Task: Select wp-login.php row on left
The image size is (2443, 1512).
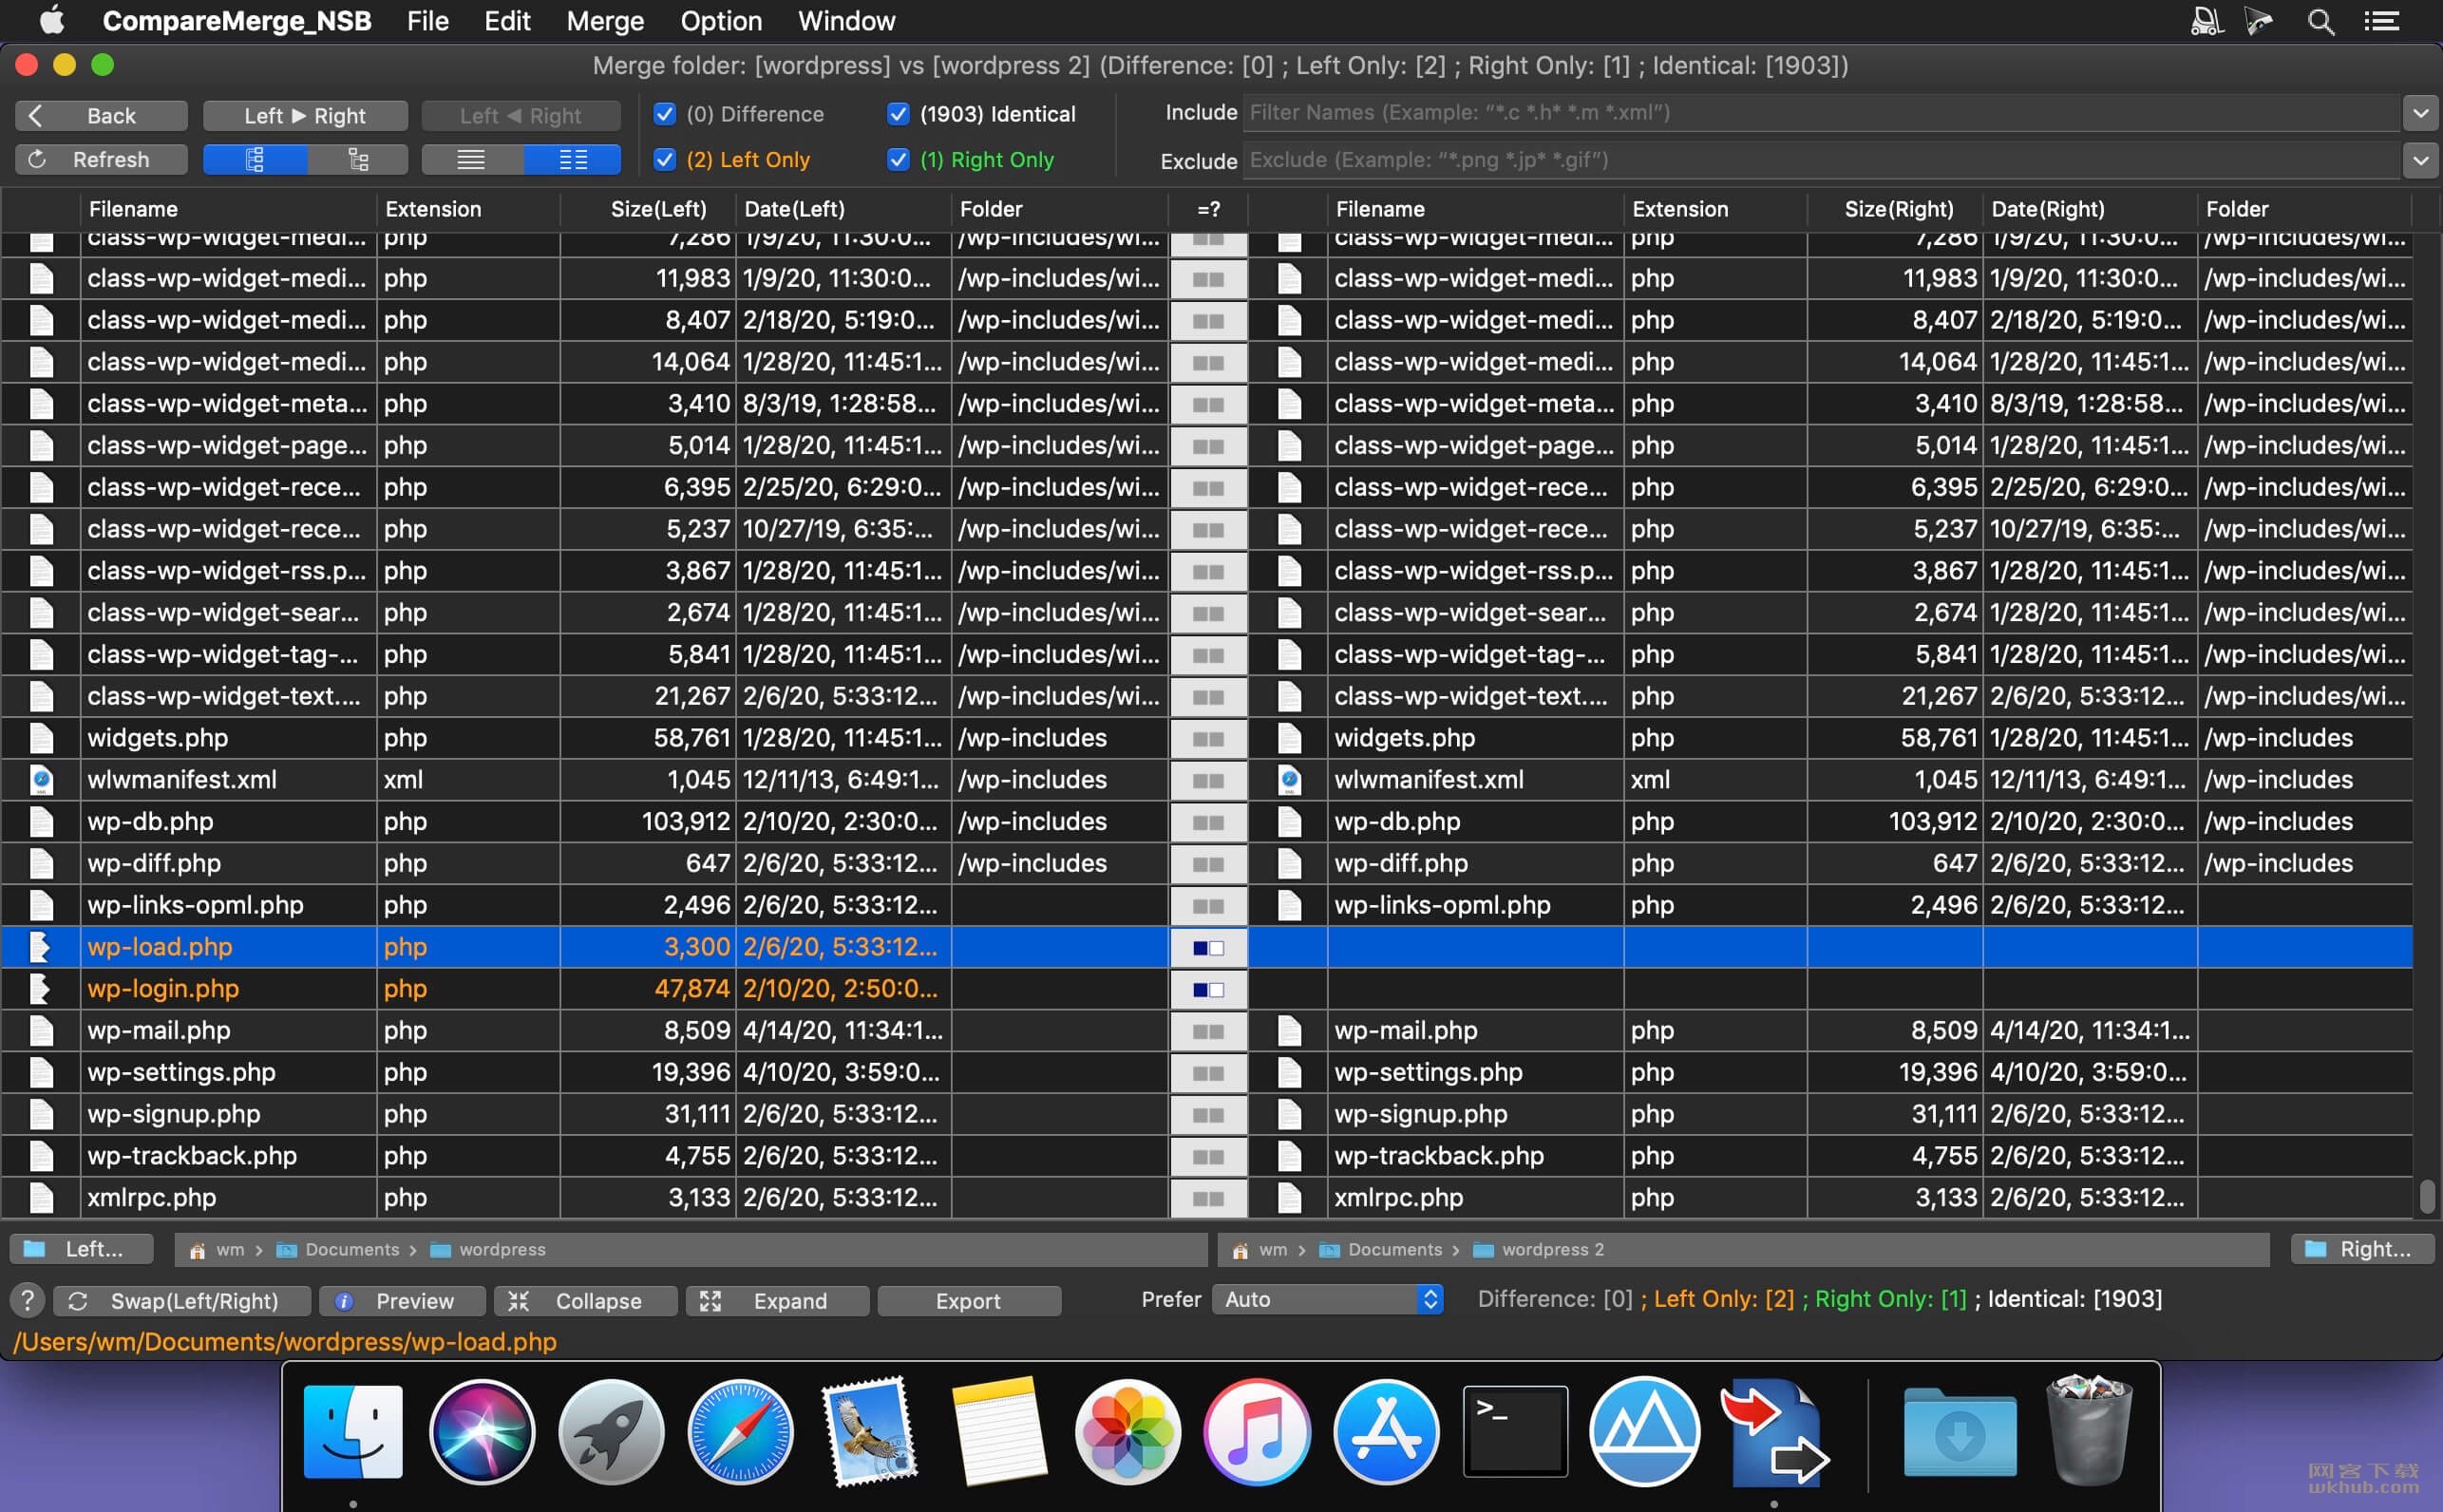Action: click(x=584, y=989)
